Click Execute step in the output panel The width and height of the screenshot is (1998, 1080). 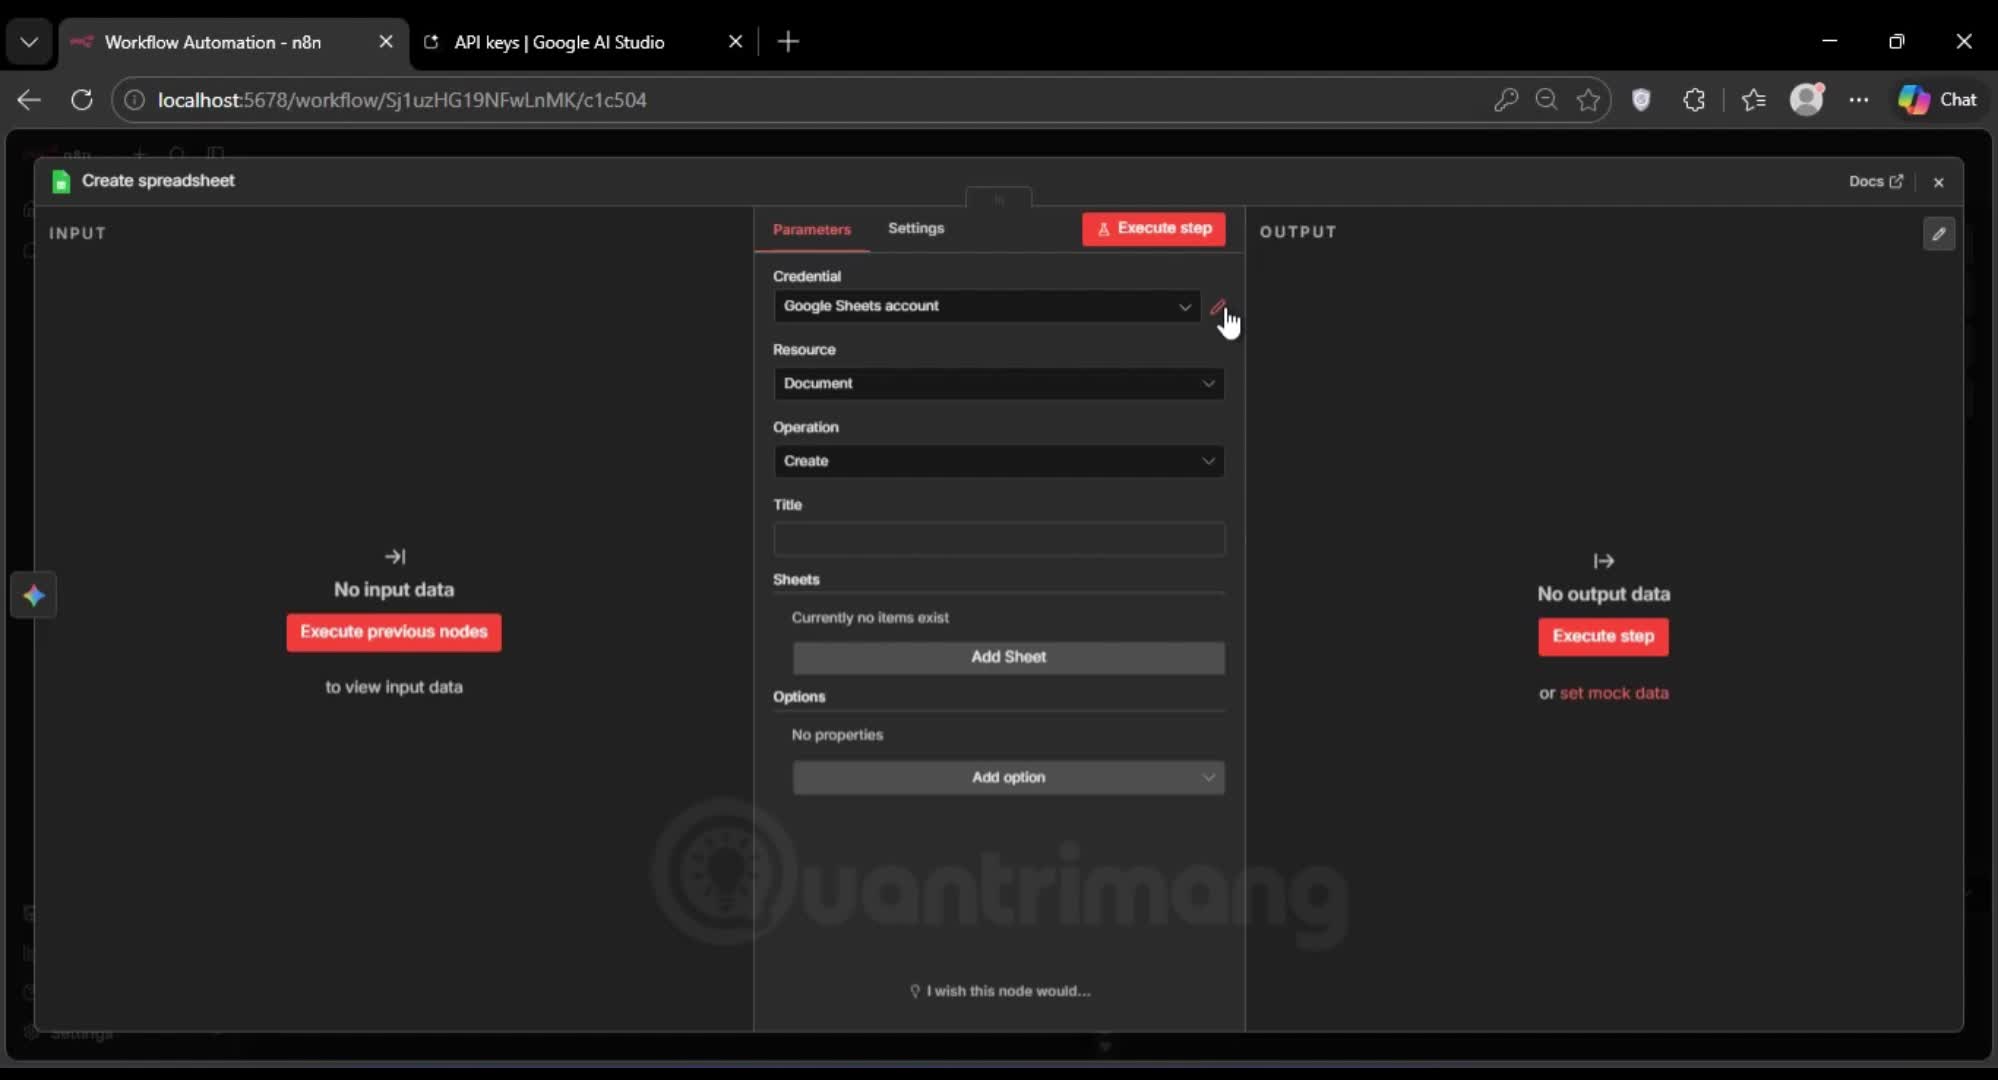[x=1603, y=636]
